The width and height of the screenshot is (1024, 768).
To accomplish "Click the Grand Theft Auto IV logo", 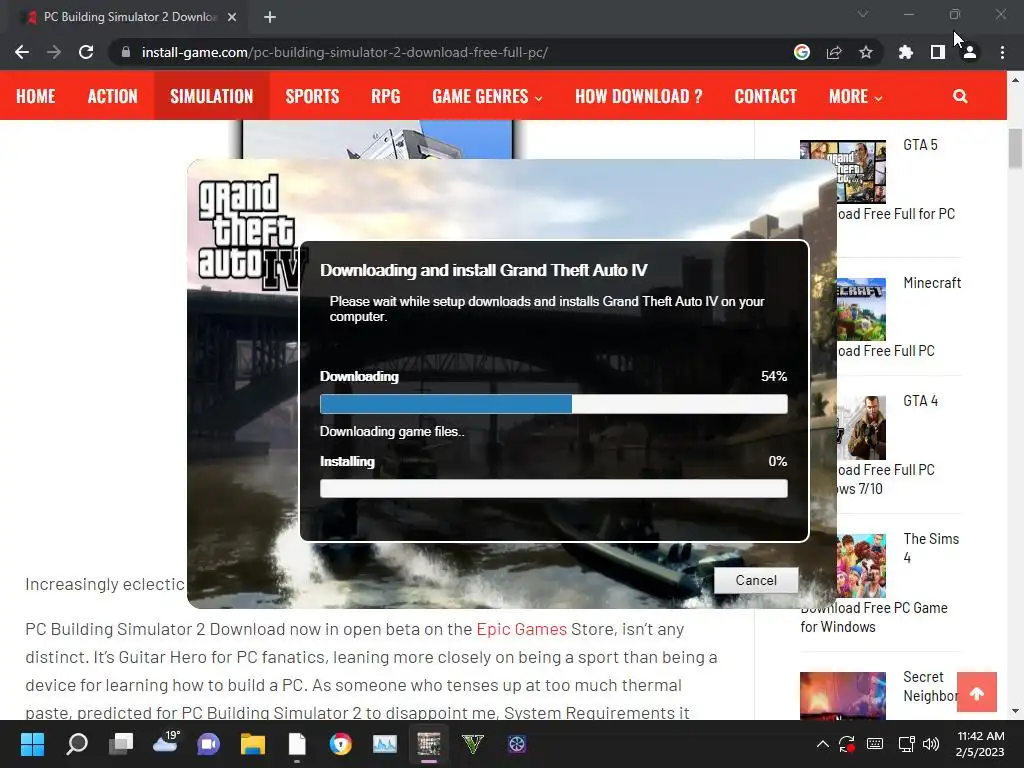I will click(252, 232).
